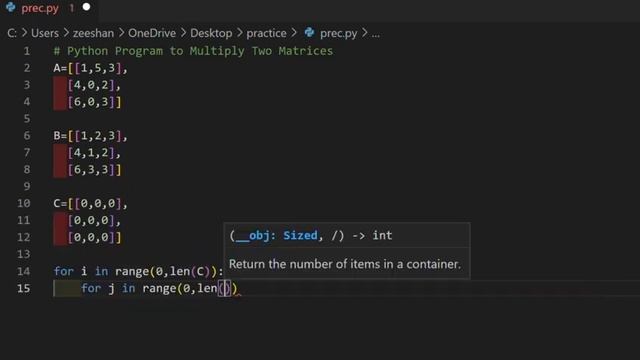This screenshot has width=640, height=360.
Task: Place cursor on [4,1,2], row
Action: (94, 153)
